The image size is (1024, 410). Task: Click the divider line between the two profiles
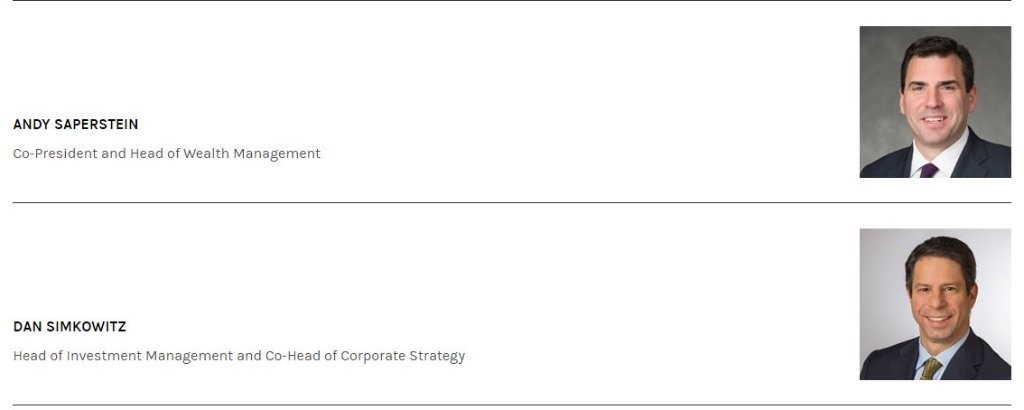(x=512, y=203)
